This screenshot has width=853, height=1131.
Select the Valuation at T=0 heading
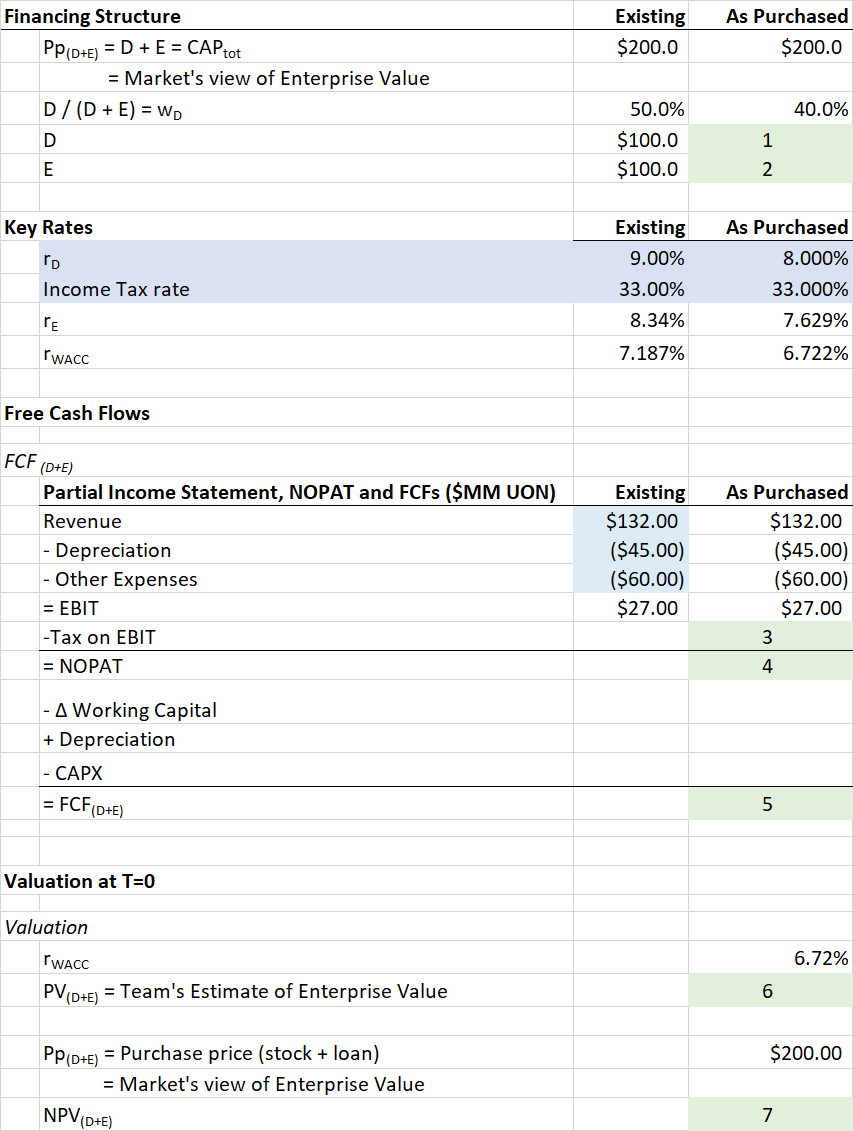click(79, 881)
